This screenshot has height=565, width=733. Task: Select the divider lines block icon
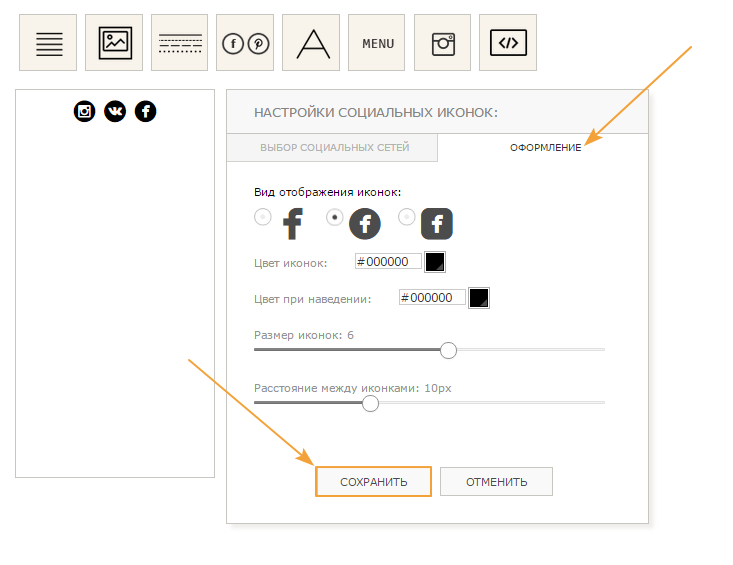[180, 43]
